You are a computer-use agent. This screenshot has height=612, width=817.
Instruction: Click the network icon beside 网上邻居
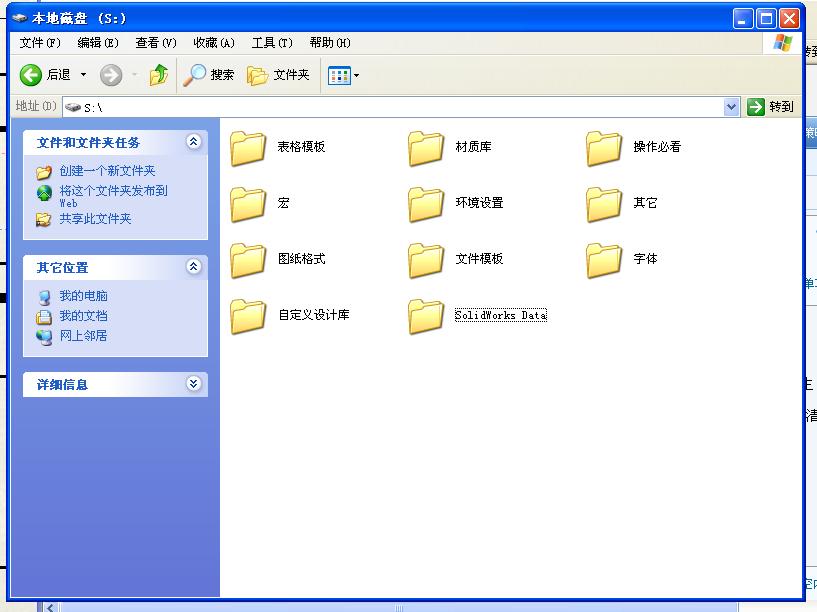click(x=44, y=337)
